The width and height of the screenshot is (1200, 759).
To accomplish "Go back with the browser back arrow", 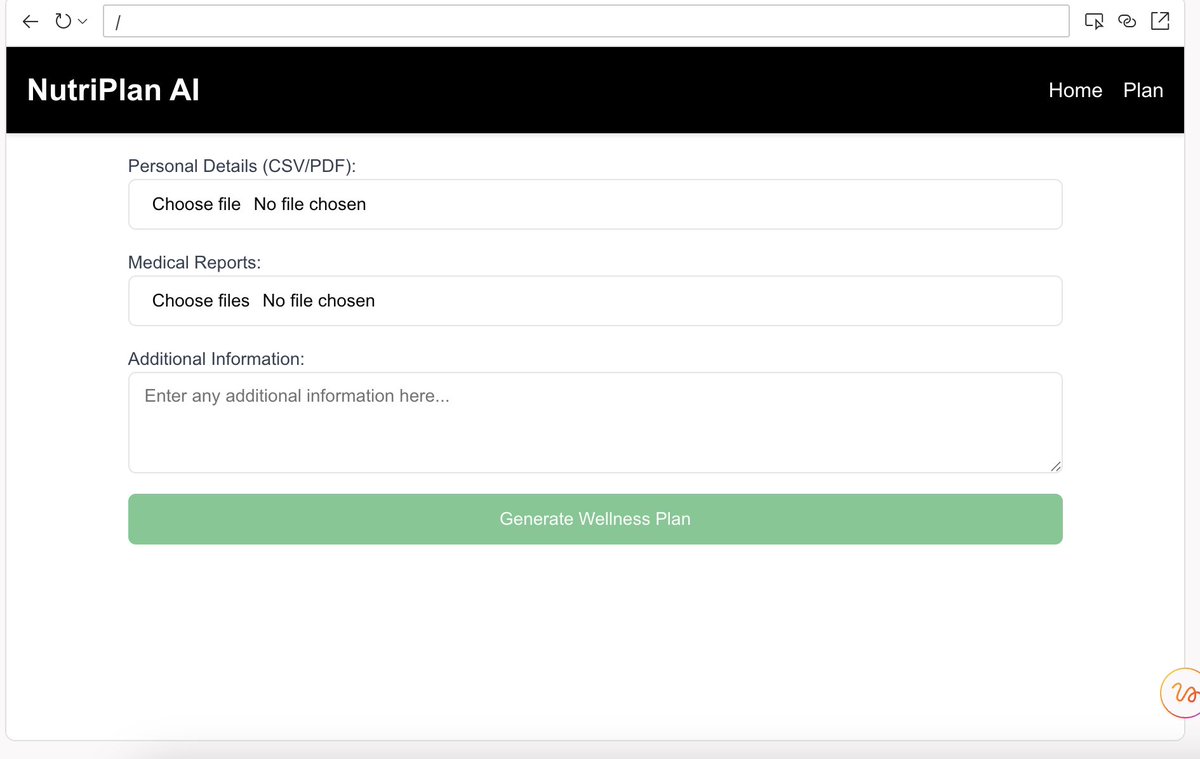I will [31, 21].
